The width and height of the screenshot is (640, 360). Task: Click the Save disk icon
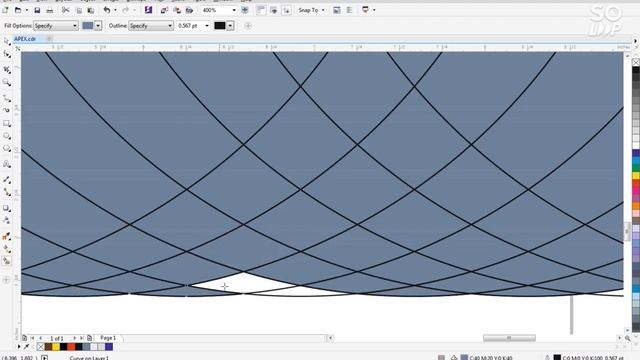[x=37, y=10]
